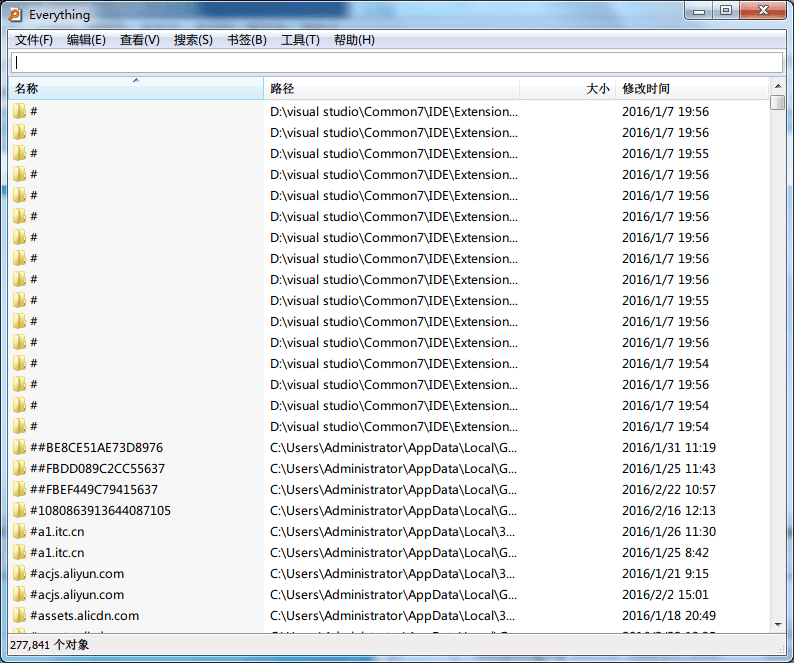Image resolution: width=794 pixels, height=663 pixels.
Task: Sort by the 名称 column header
Action: [136, 89]
